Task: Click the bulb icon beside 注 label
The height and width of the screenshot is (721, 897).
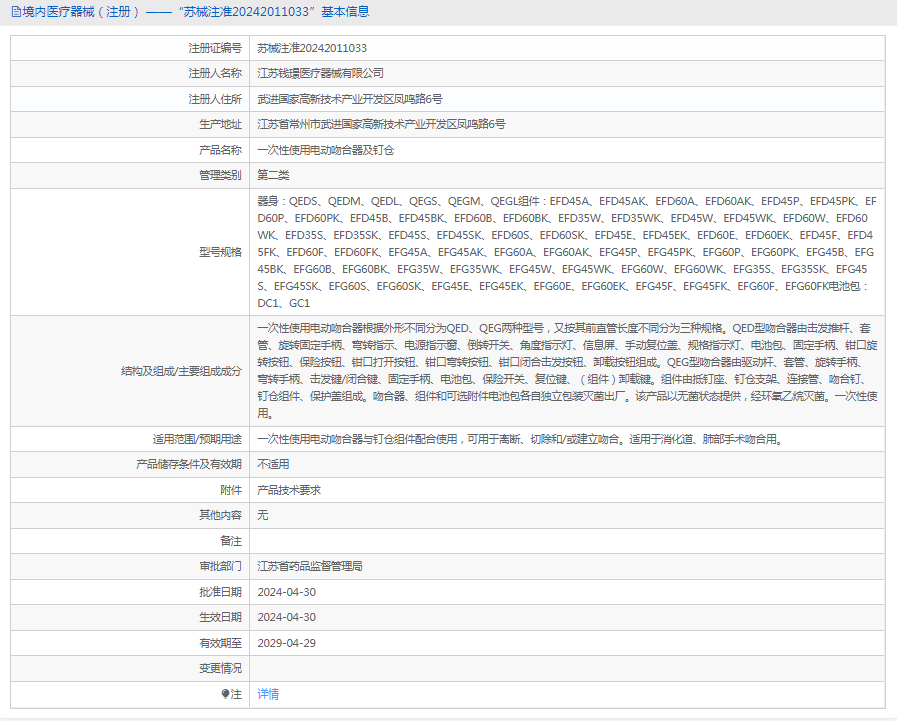Action: tap(225, 694)
